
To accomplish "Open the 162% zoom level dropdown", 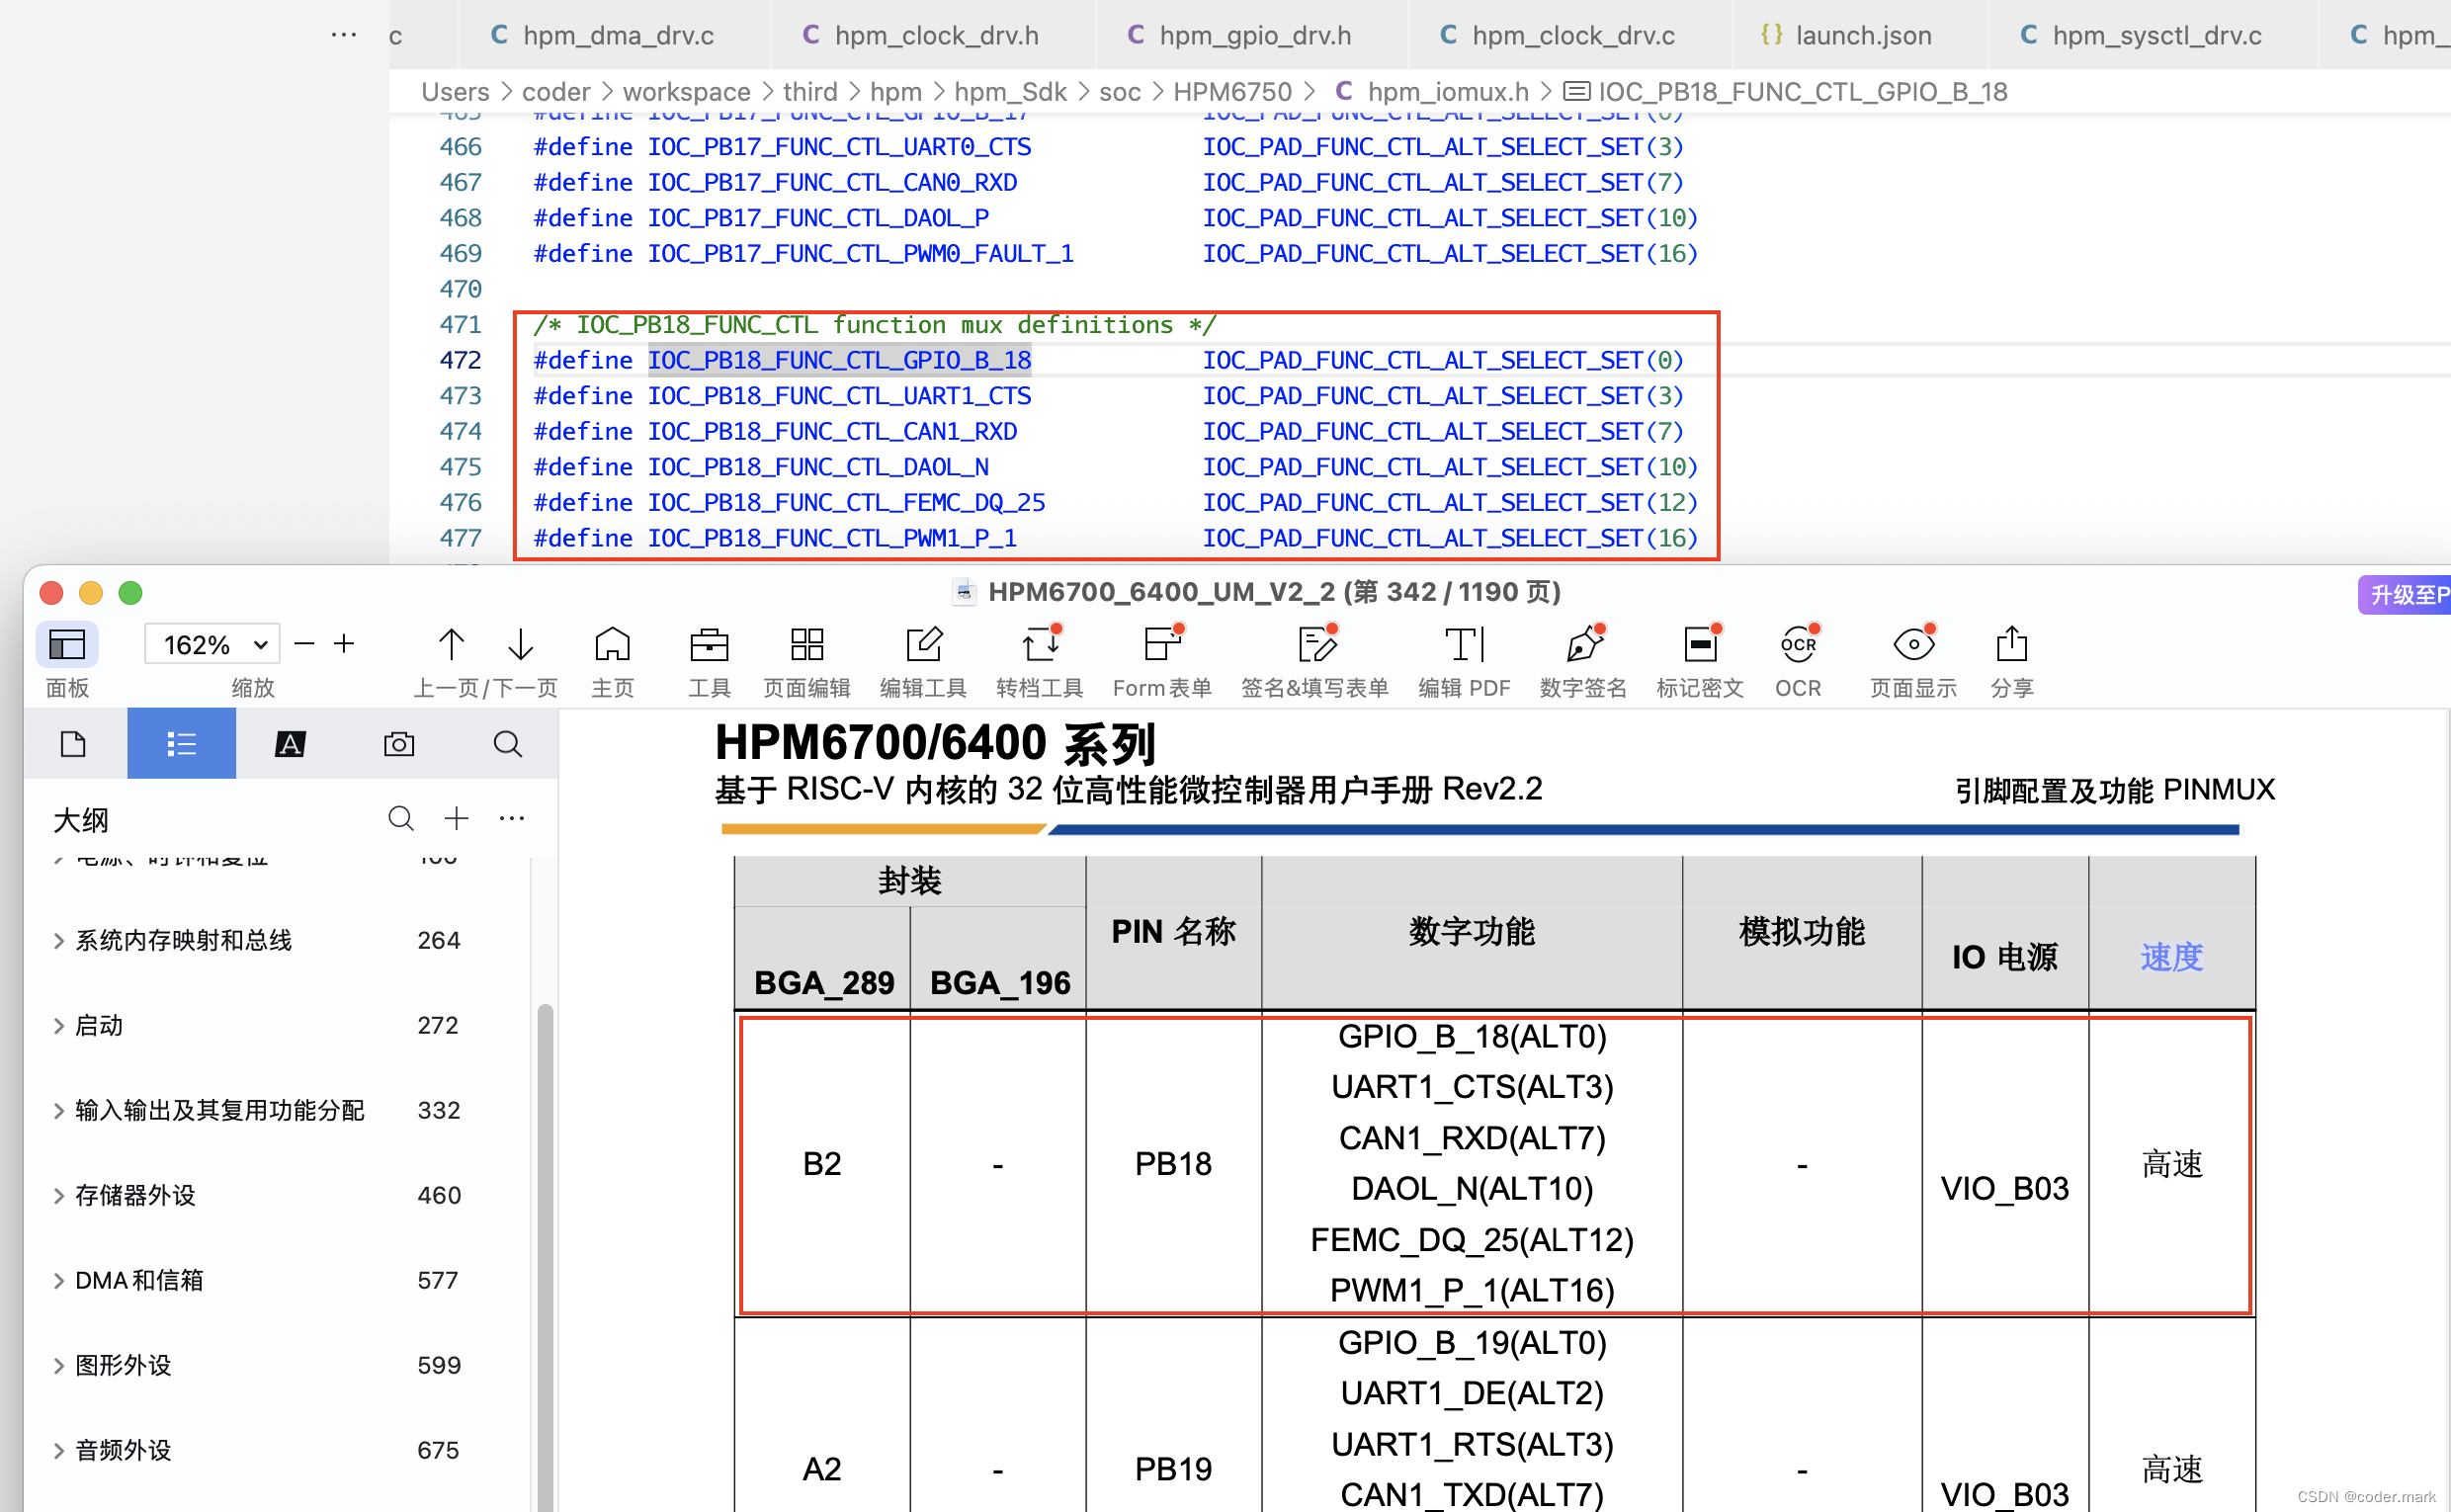I will pos(211,644).
